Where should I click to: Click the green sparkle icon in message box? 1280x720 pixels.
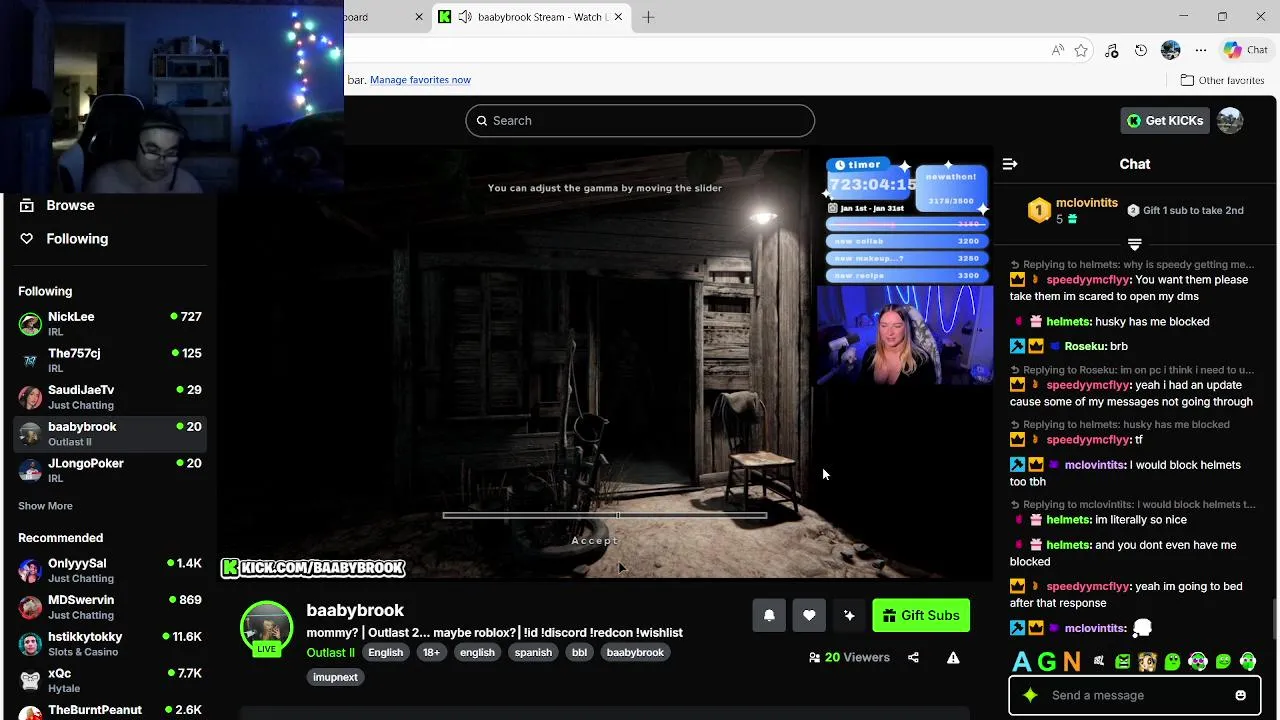point(1031,696)
